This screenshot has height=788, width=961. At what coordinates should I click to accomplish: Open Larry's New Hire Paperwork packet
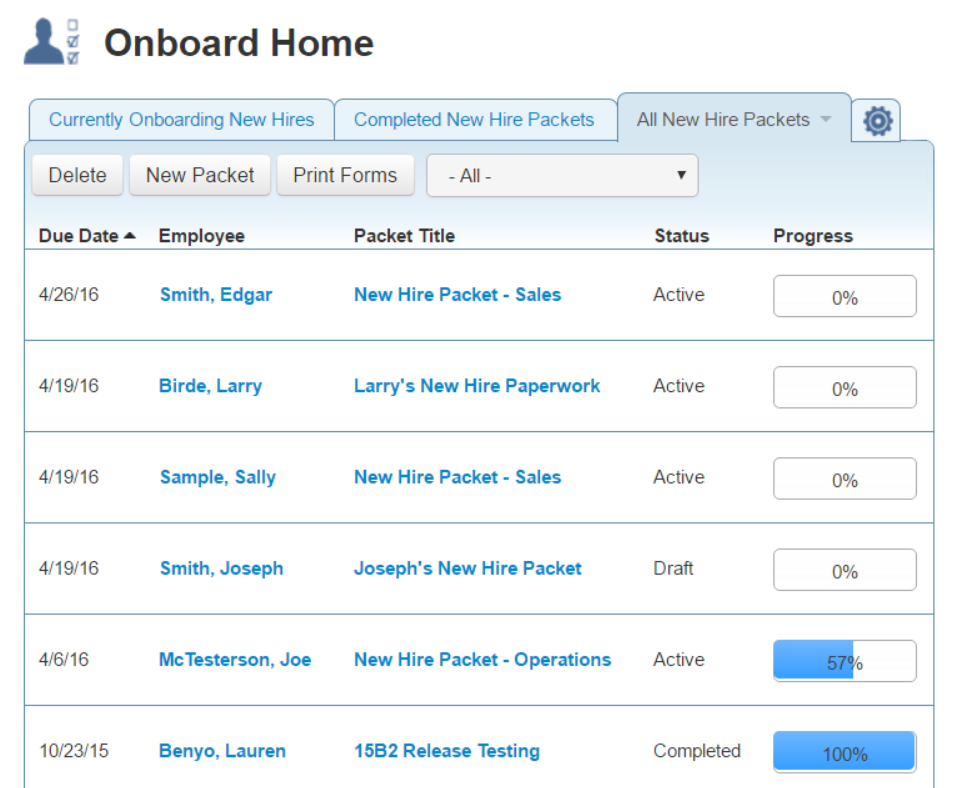click(477, 386)
